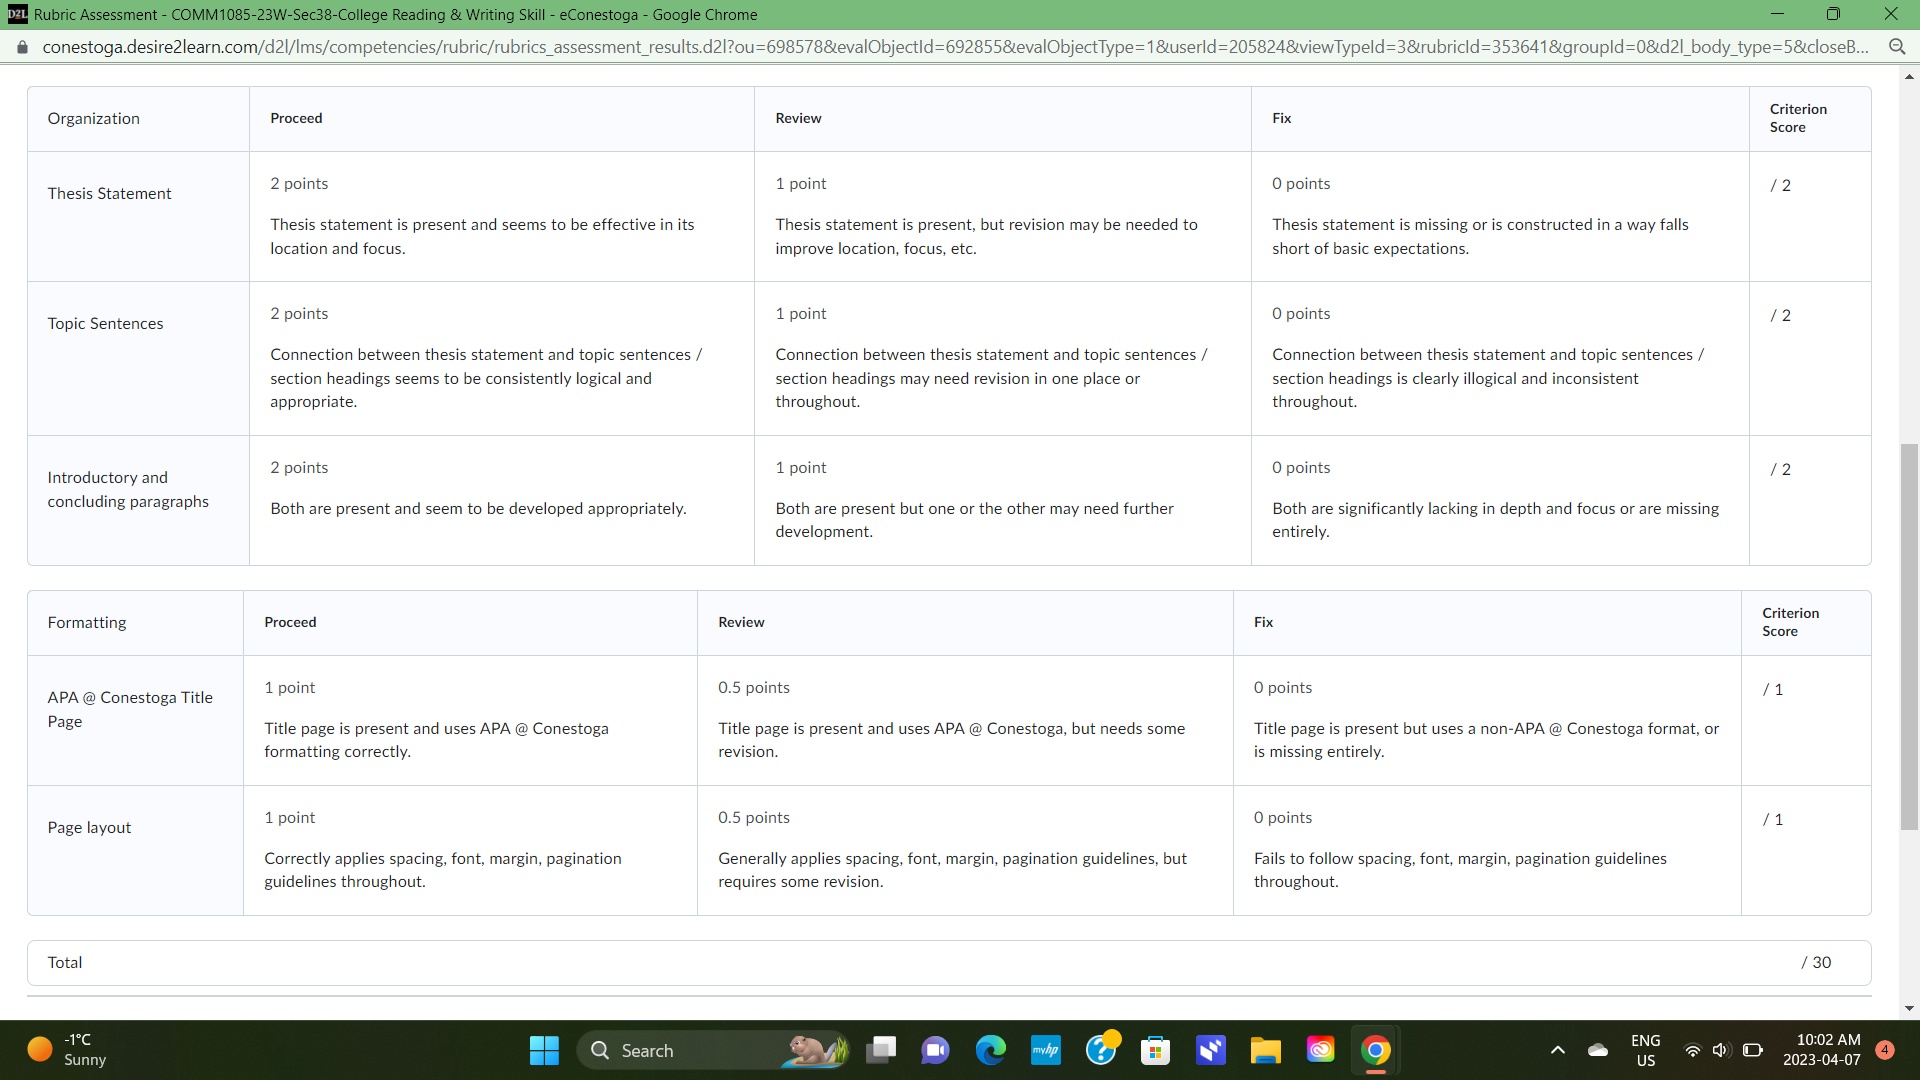Screen dimensions: 1920x1080
Task: Launch Microsoft Edge from the taskbar
Action: tap(990, 1050)
